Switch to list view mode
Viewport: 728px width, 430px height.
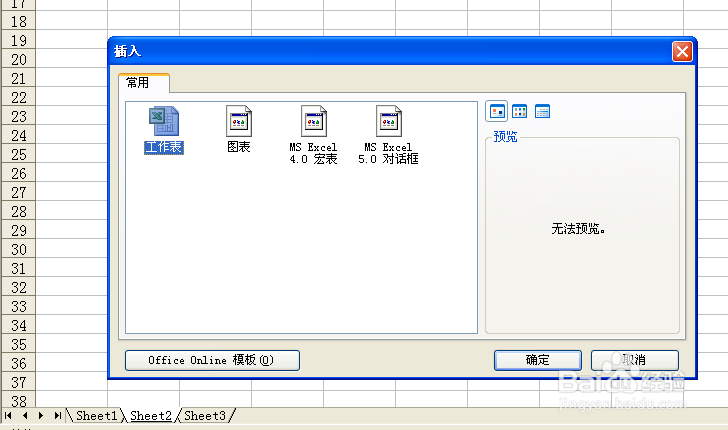tap(519, 111)
